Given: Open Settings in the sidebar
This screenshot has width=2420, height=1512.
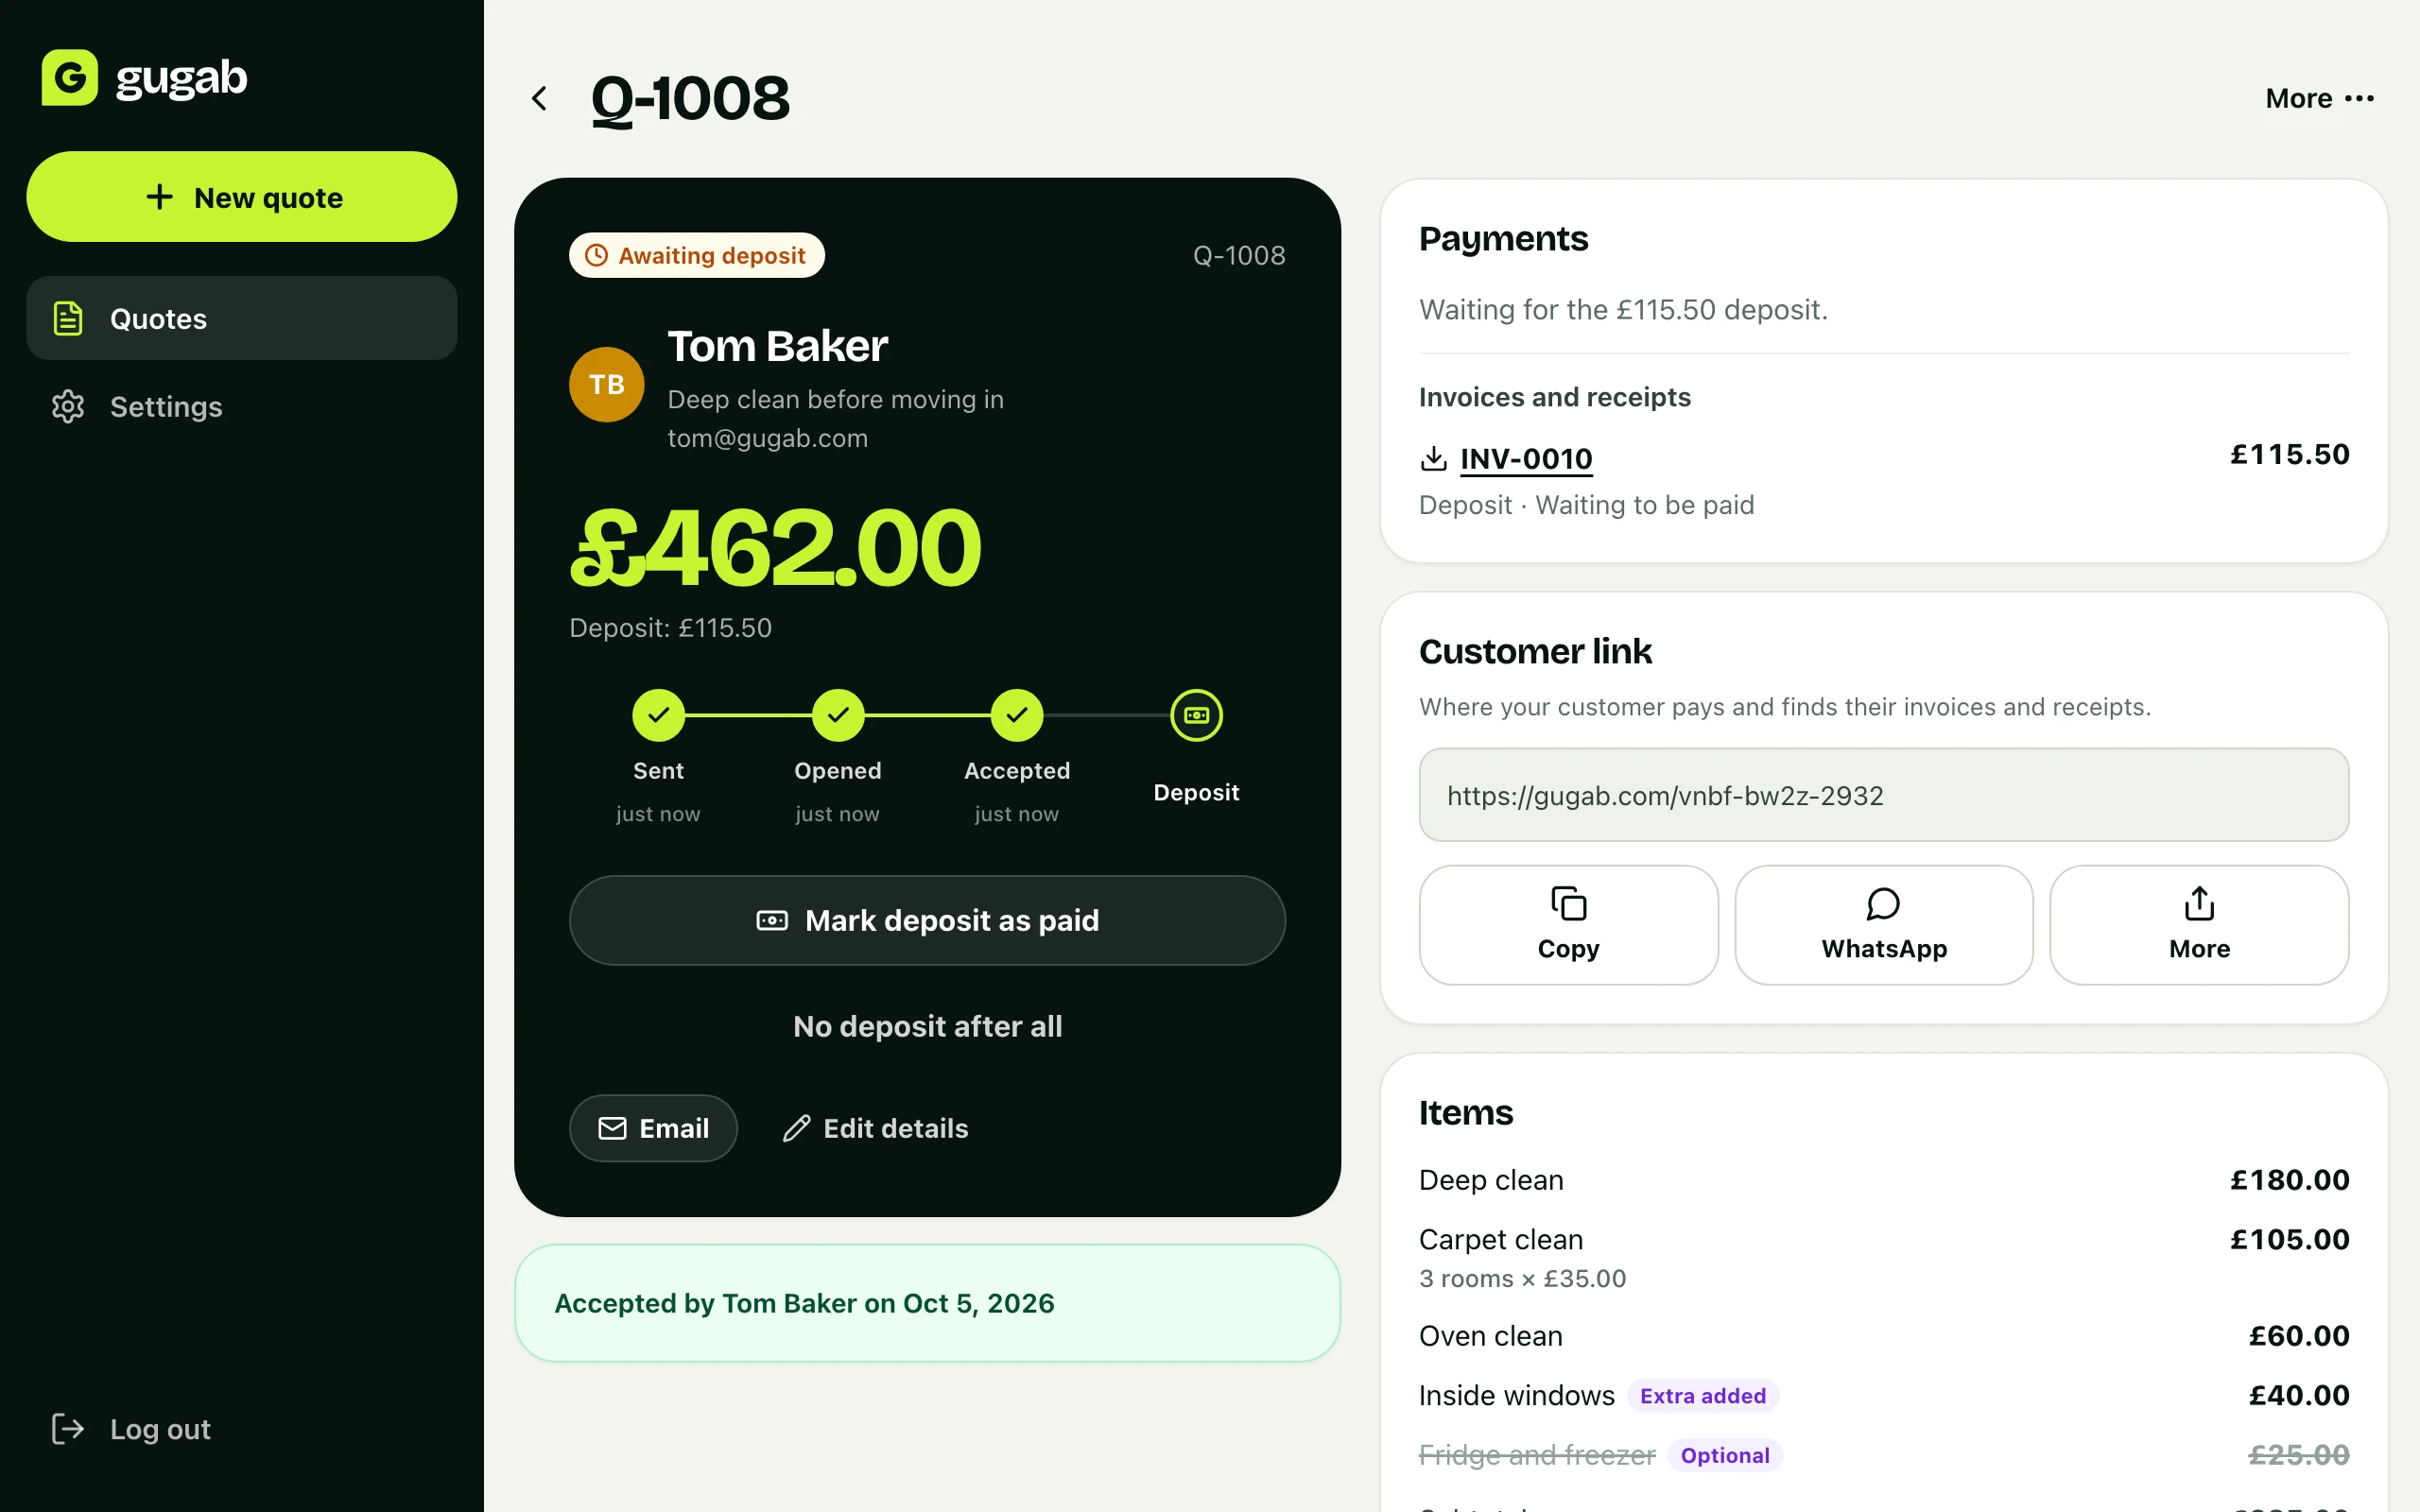Looking at the screenshot, I should [x=242, y=406].
